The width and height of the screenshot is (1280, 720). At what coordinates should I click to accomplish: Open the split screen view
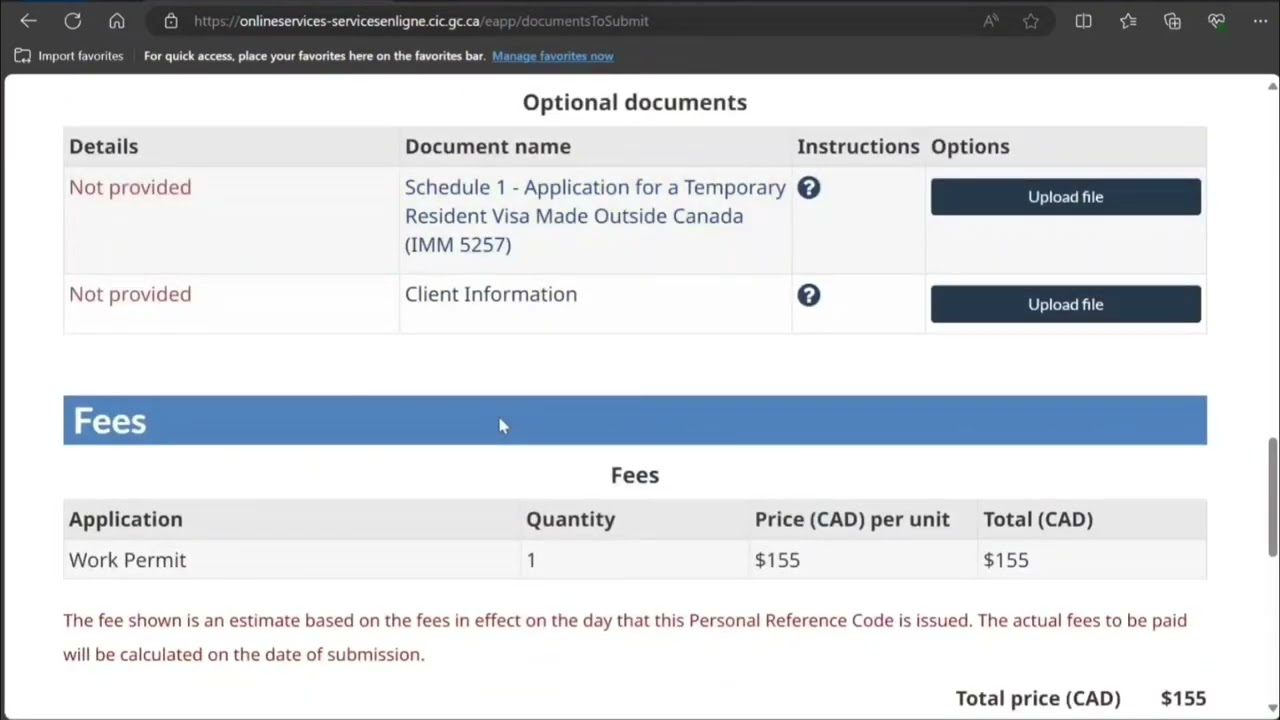tap(1083, 21)
